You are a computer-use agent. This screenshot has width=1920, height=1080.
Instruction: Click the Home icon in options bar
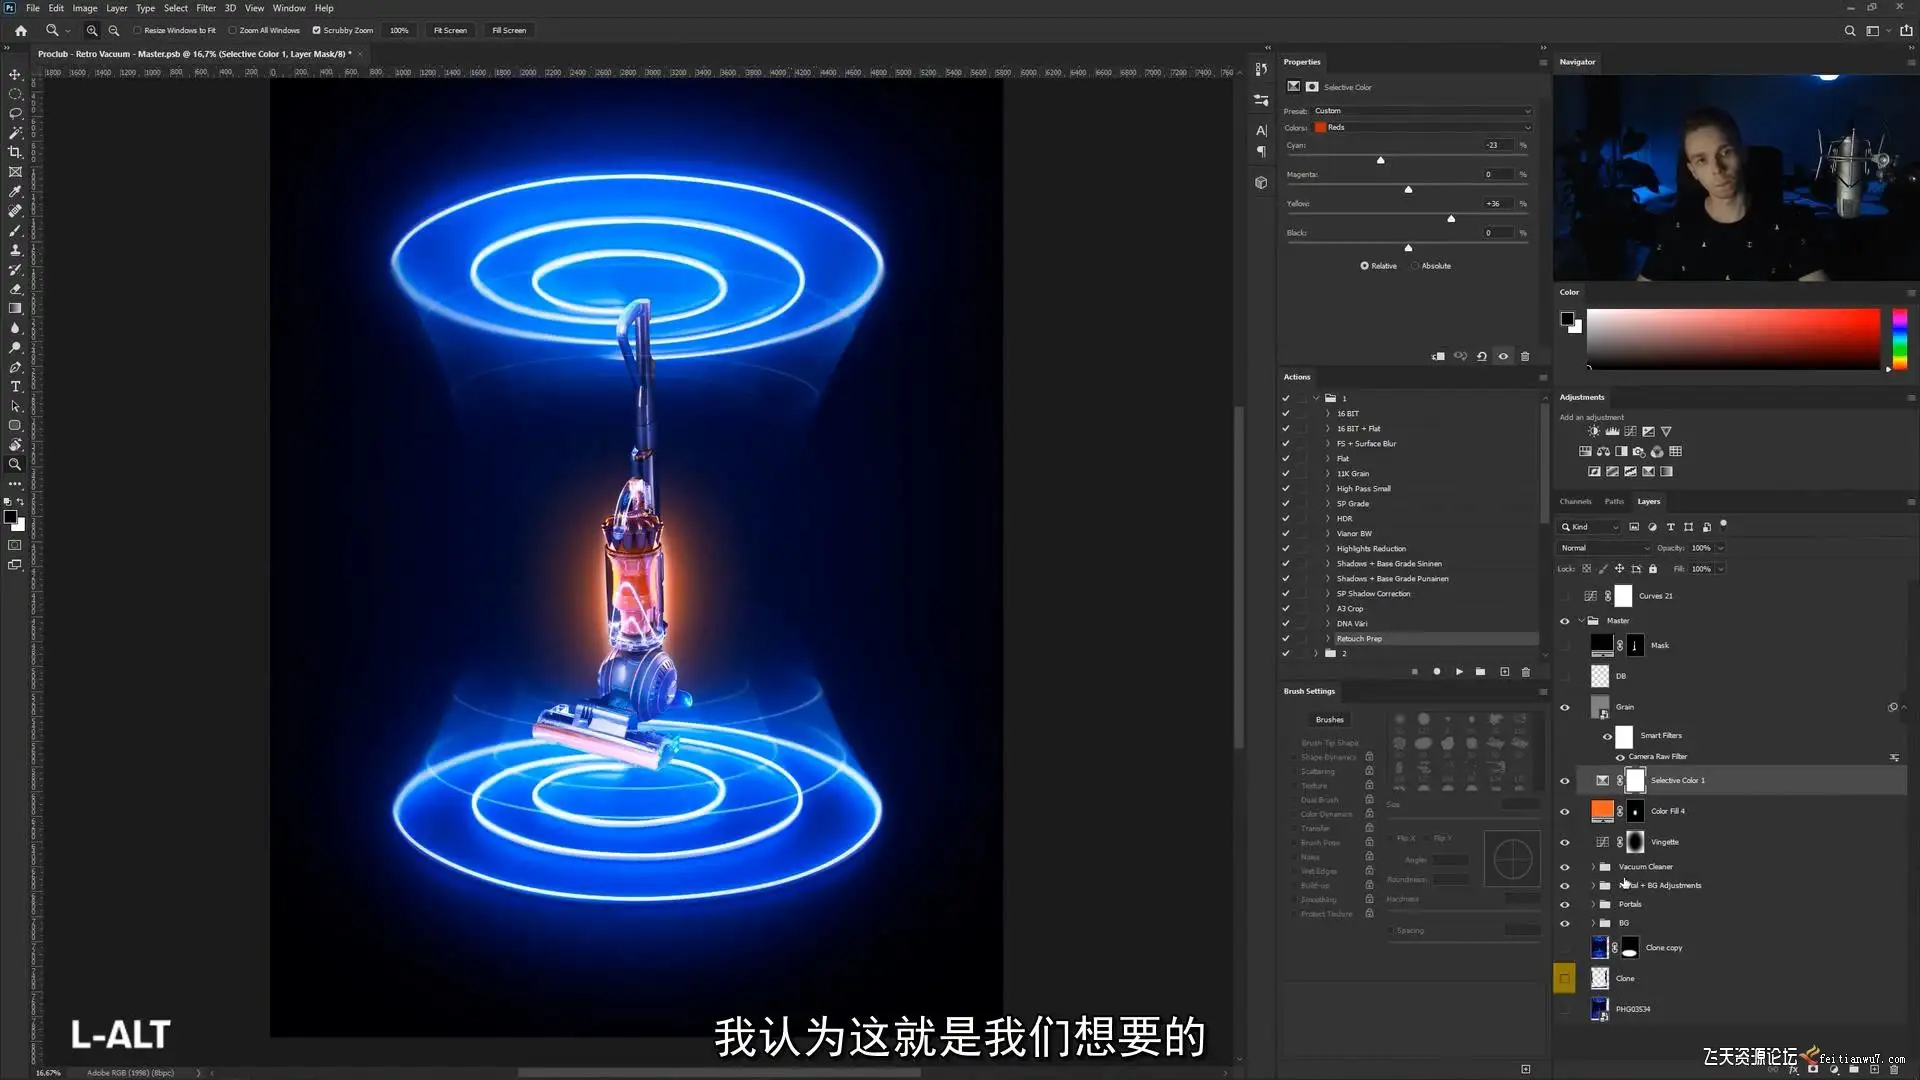click(x=21, y=31)
